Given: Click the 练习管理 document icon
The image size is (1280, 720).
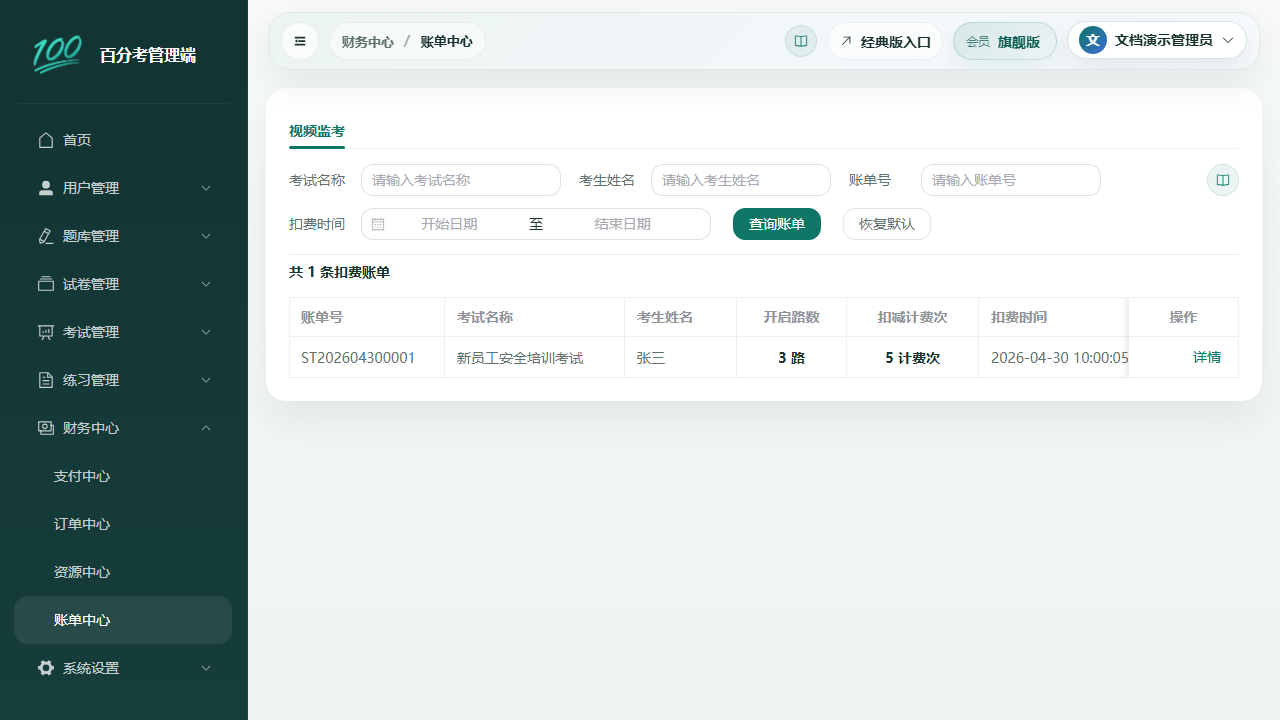Looking at the screenshot, I should [46, 380].
